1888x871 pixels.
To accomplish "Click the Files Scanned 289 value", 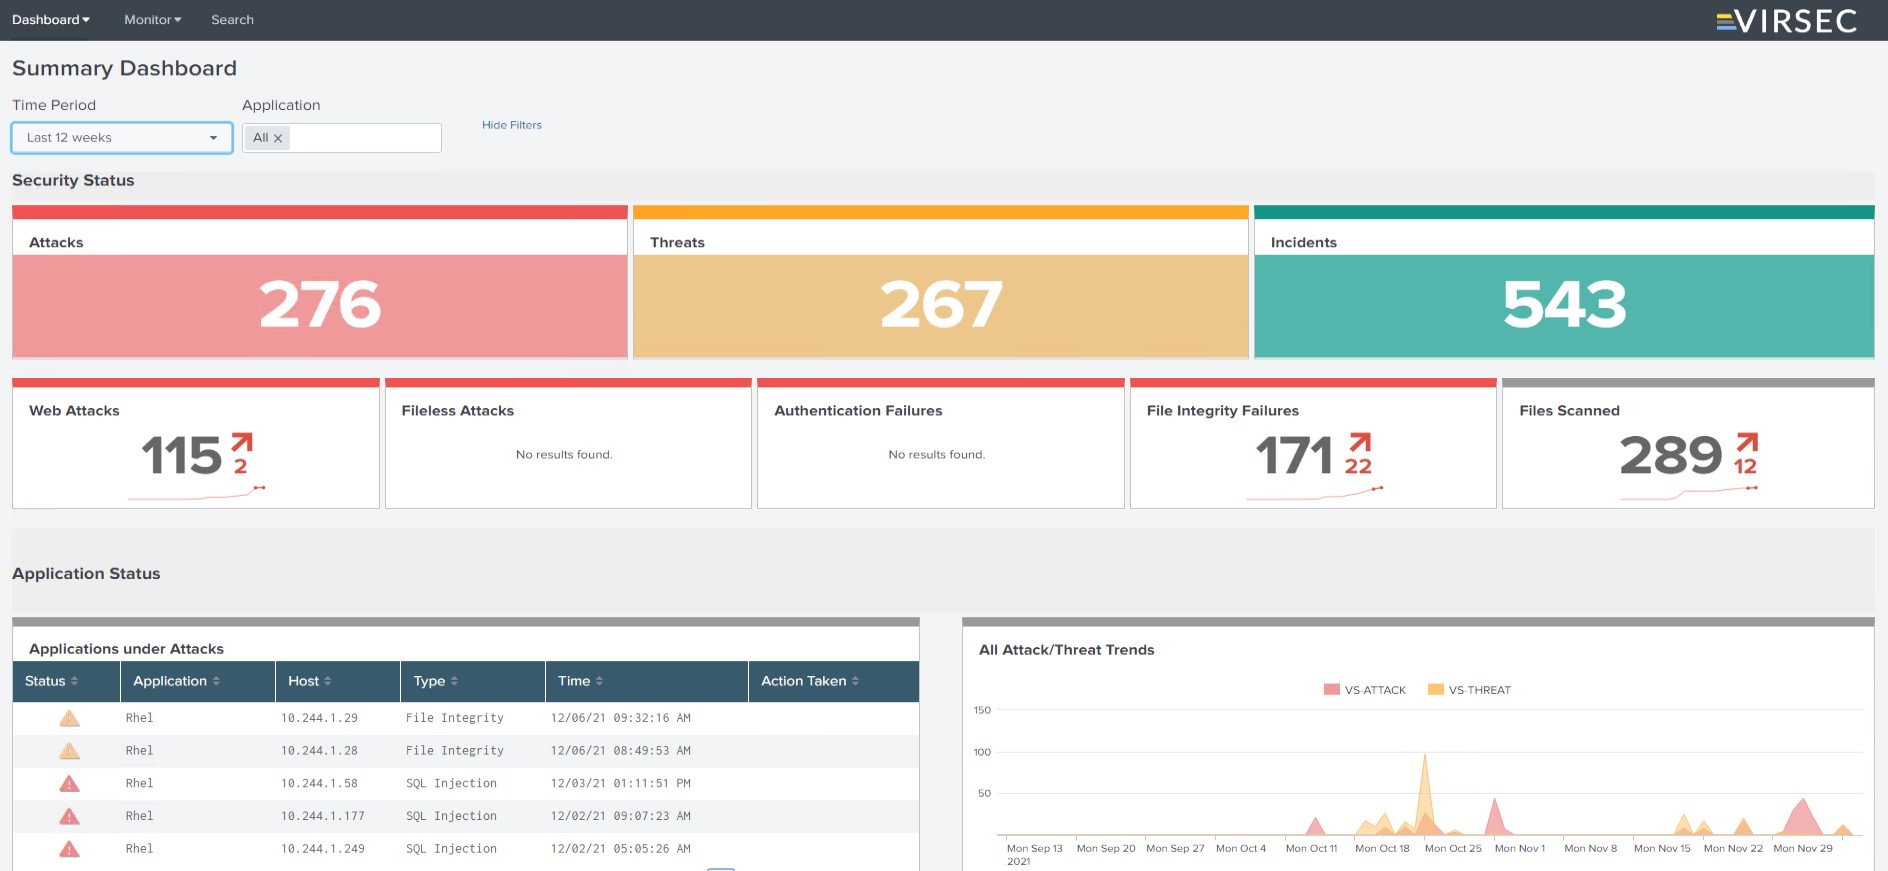I will [1670, 456].
